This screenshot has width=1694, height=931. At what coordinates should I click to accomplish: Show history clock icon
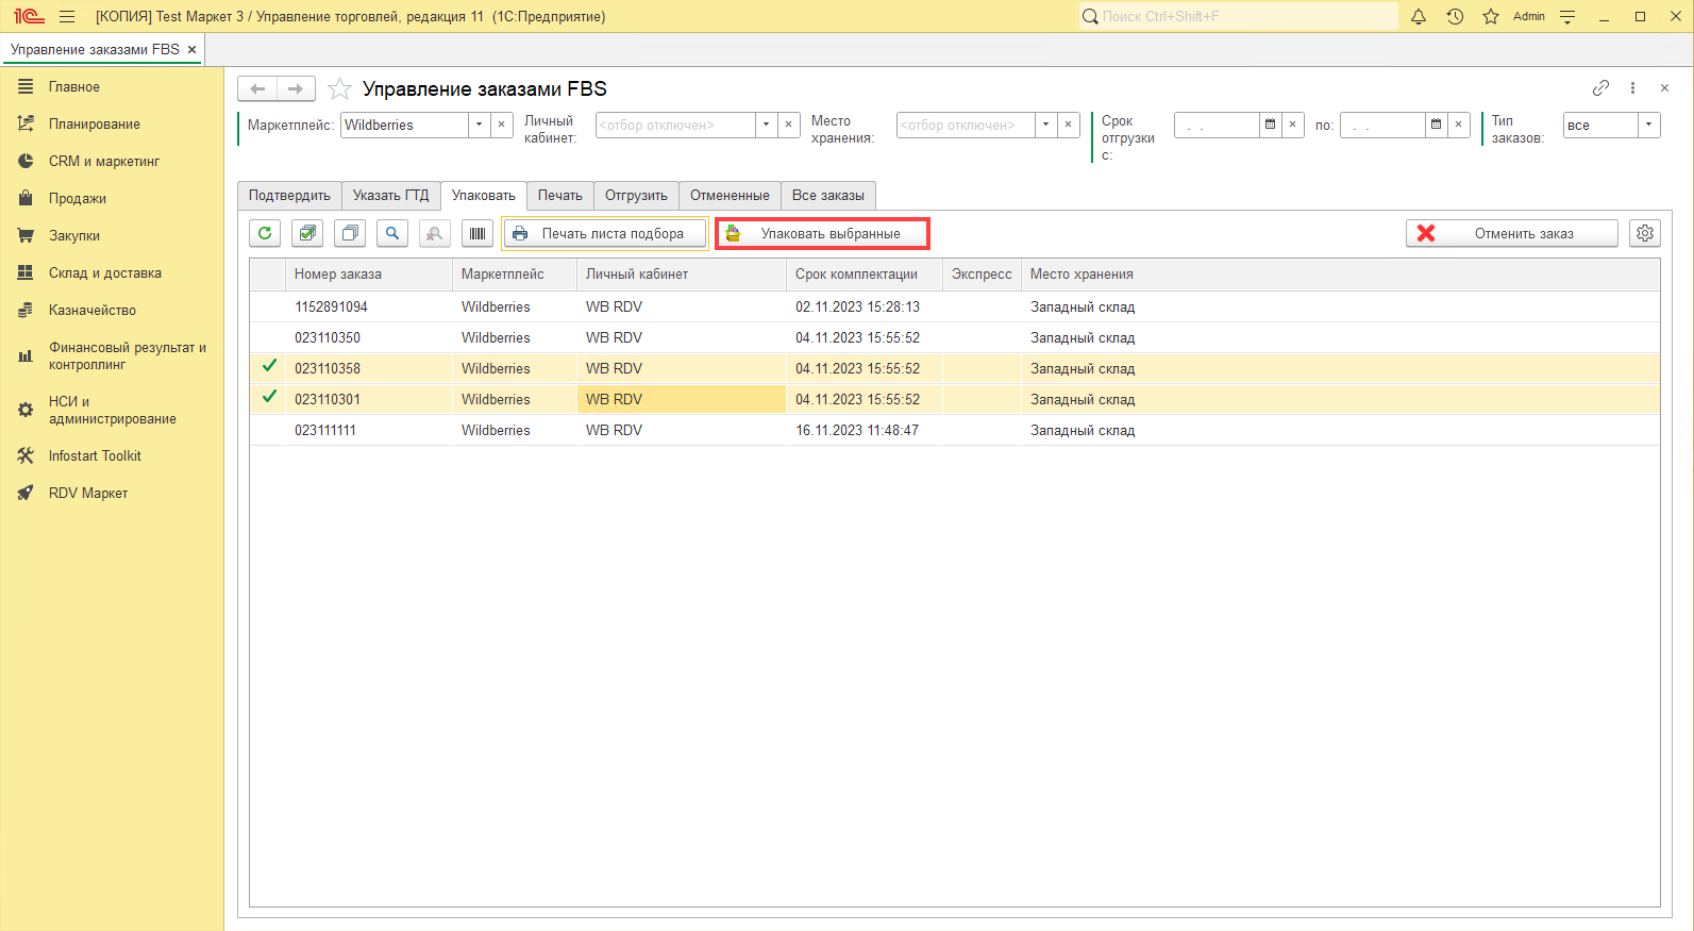pos(1455,16)
